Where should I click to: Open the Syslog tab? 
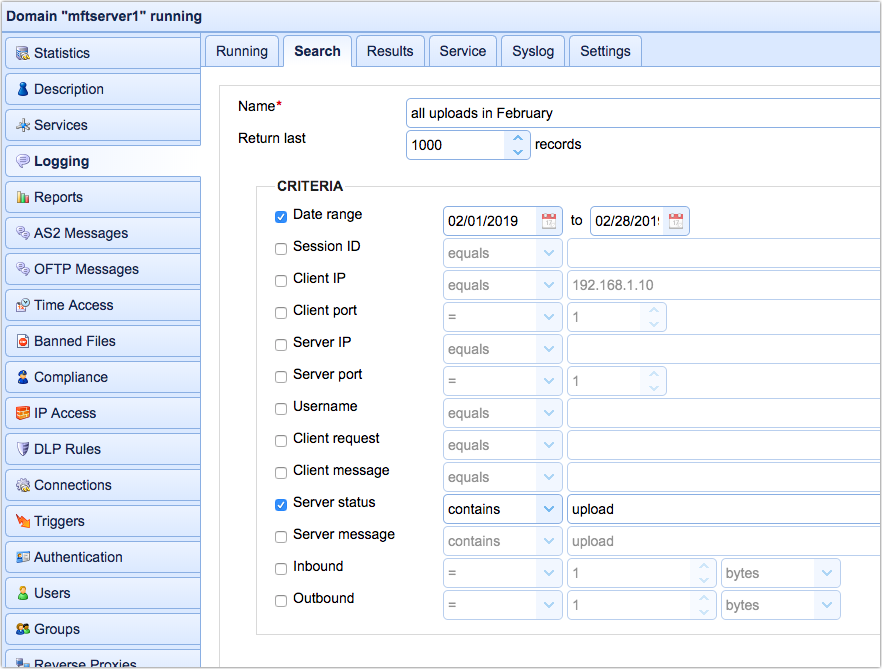coord(532,50)
